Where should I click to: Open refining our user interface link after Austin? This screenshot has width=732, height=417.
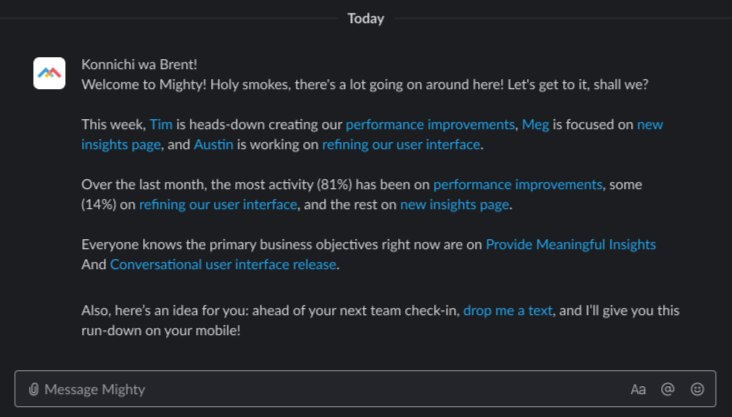pyautogui.click(x=402, y=145)
